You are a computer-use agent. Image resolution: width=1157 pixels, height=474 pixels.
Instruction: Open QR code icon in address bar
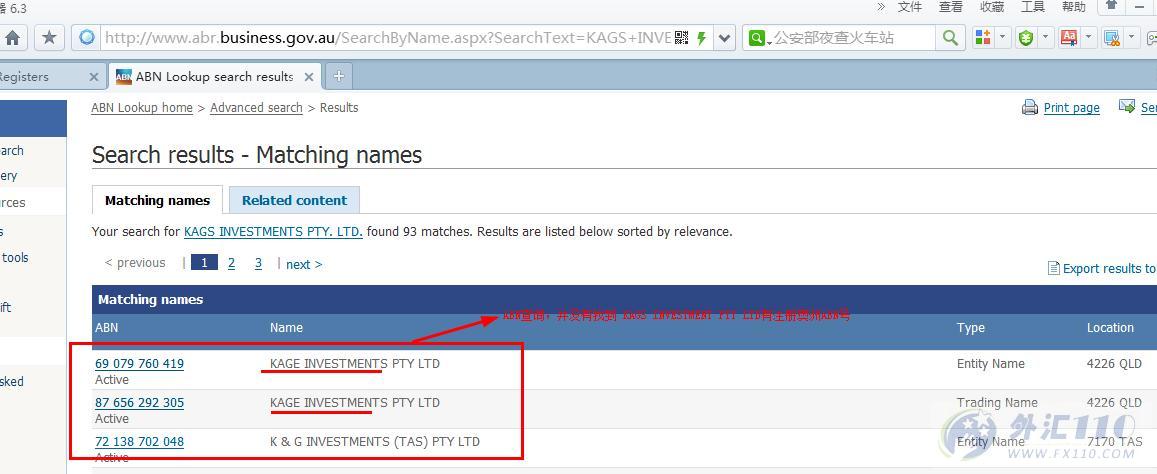click(x=682, y=37)
